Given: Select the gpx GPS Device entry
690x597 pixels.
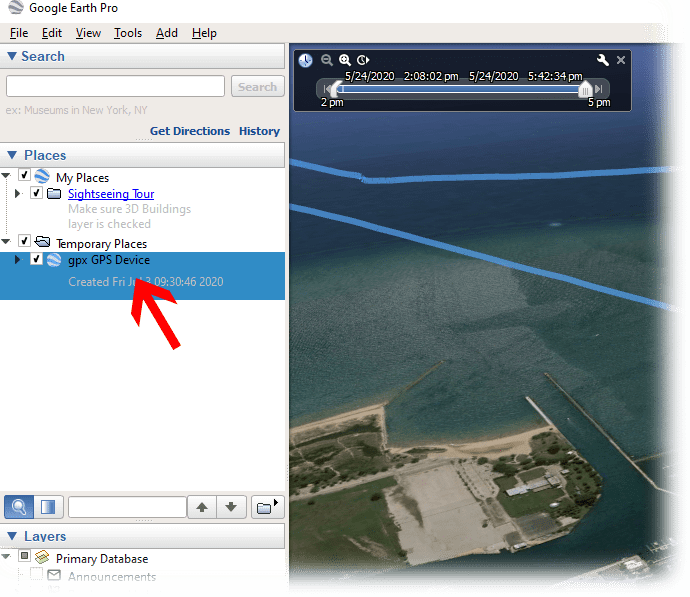Looking at the screenshot, I should tap(142, 276).
